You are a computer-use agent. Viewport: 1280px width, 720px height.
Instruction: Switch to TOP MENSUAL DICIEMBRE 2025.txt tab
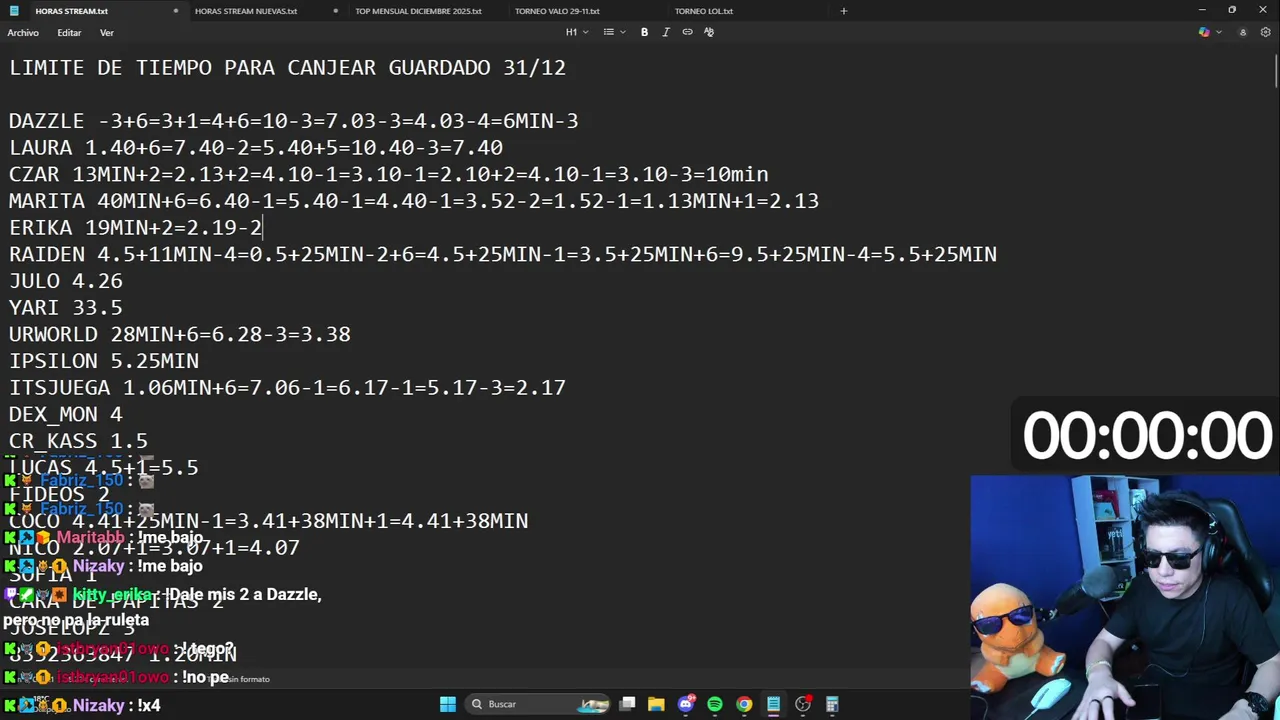(x=418, y=11)
